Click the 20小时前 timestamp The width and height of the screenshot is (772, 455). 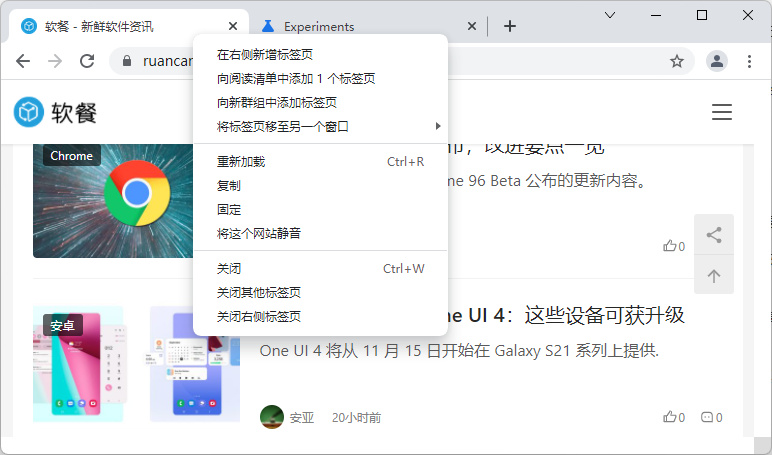pyautogui.click(x=356, y=418)
